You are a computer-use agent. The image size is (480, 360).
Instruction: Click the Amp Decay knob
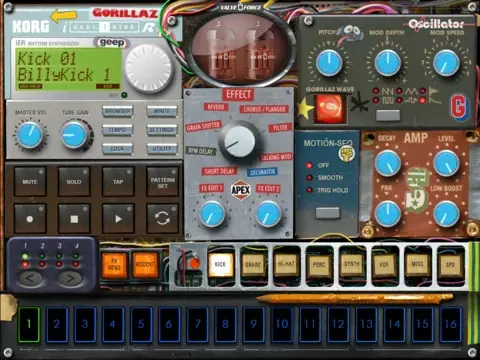(x=388, y=163)
